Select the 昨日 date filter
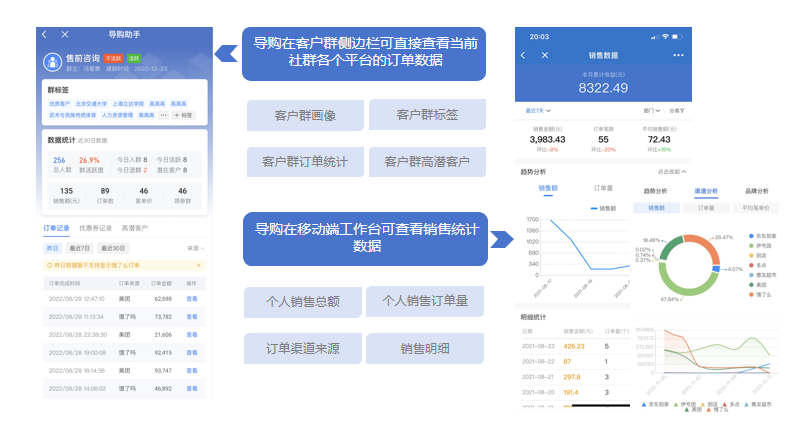Image resolution: width=810 pixels, height=435 pixels. (x=53, y=248)
